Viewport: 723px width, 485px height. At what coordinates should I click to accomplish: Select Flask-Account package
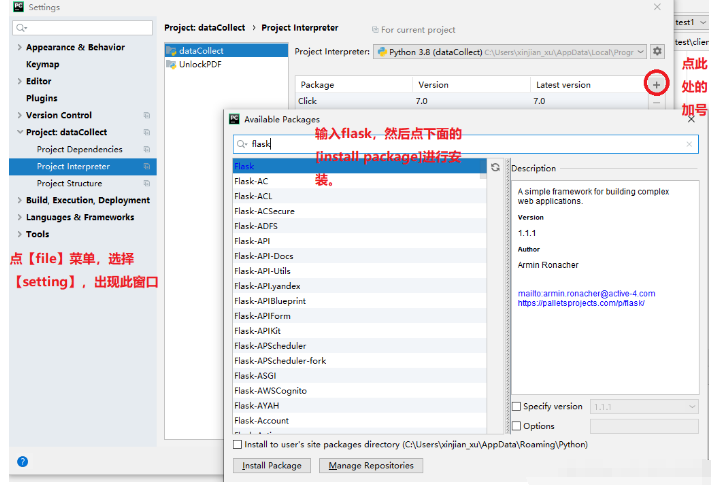(359, 420)
